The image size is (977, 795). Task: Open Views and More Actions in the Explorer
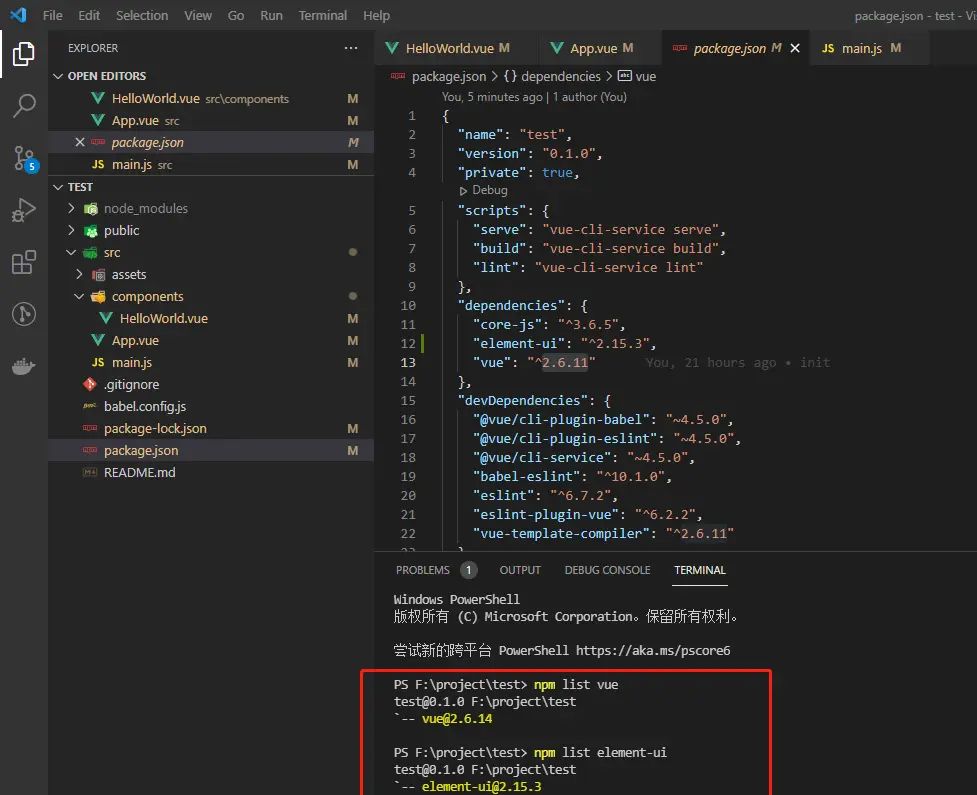tap(351, 47)
